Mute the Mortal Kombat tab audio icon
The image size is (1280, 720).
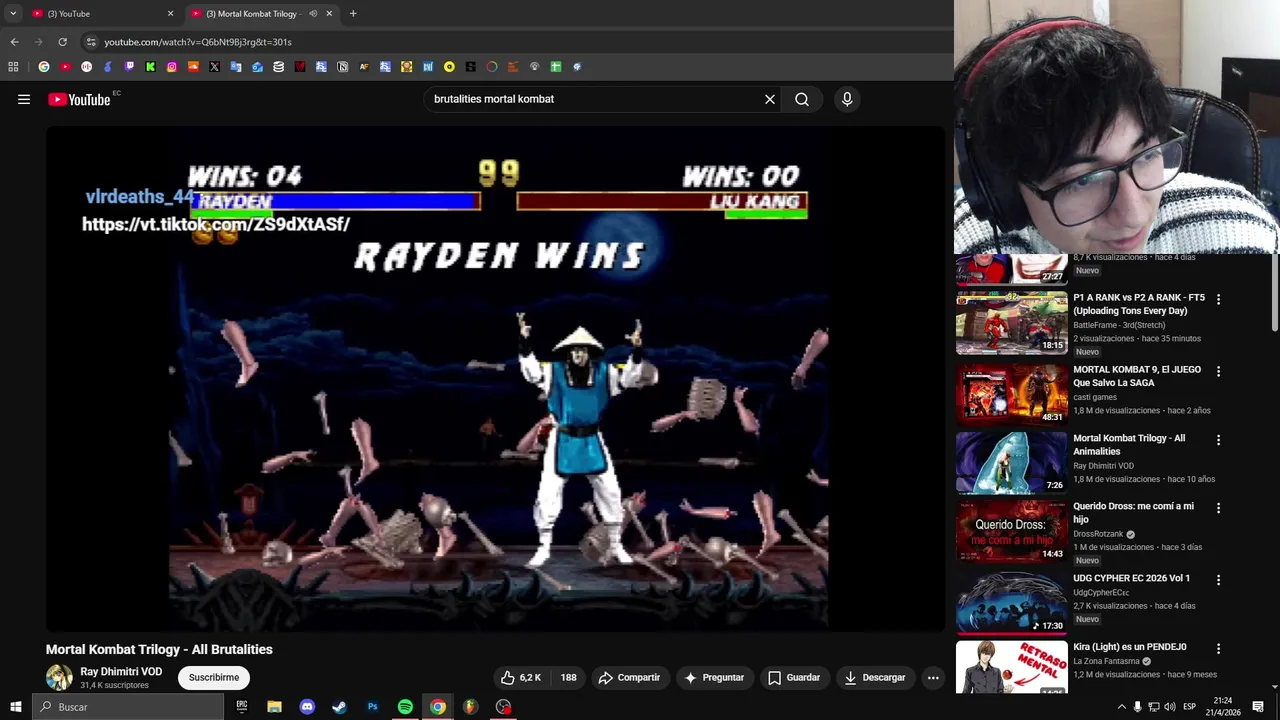[313, 14]
